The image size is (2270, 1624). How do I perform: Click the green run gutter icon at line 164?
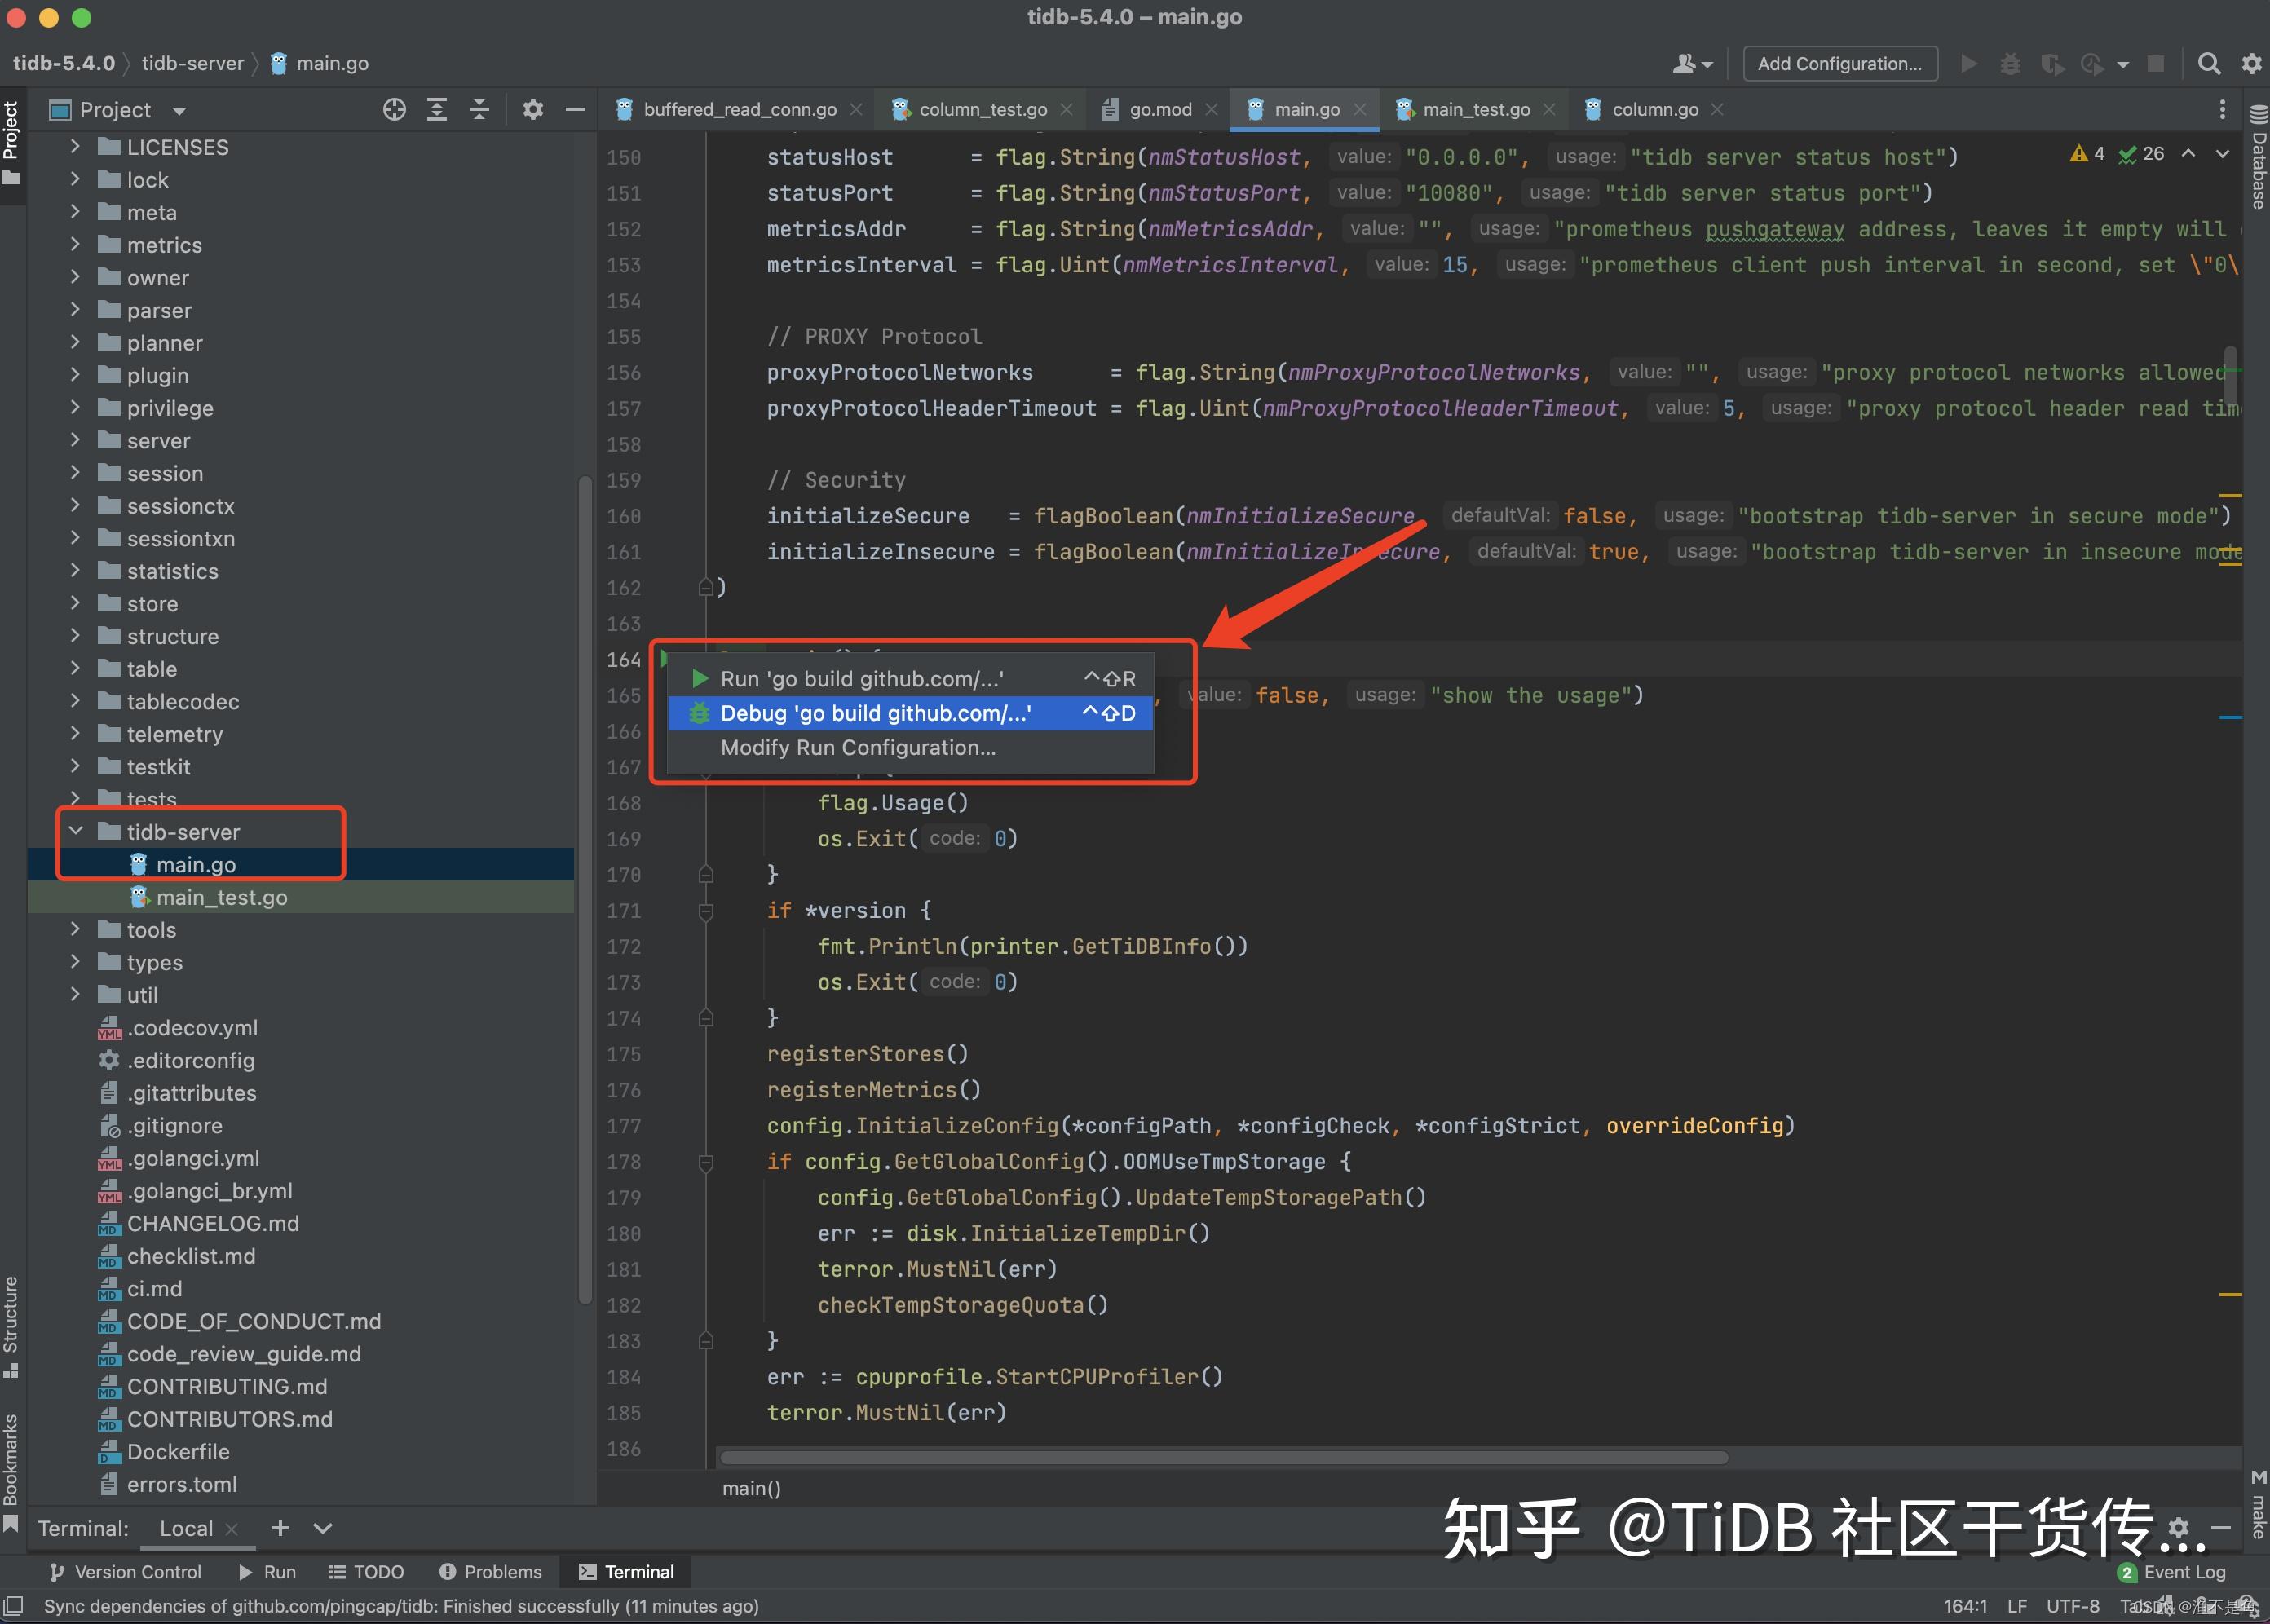pos(667,659)
